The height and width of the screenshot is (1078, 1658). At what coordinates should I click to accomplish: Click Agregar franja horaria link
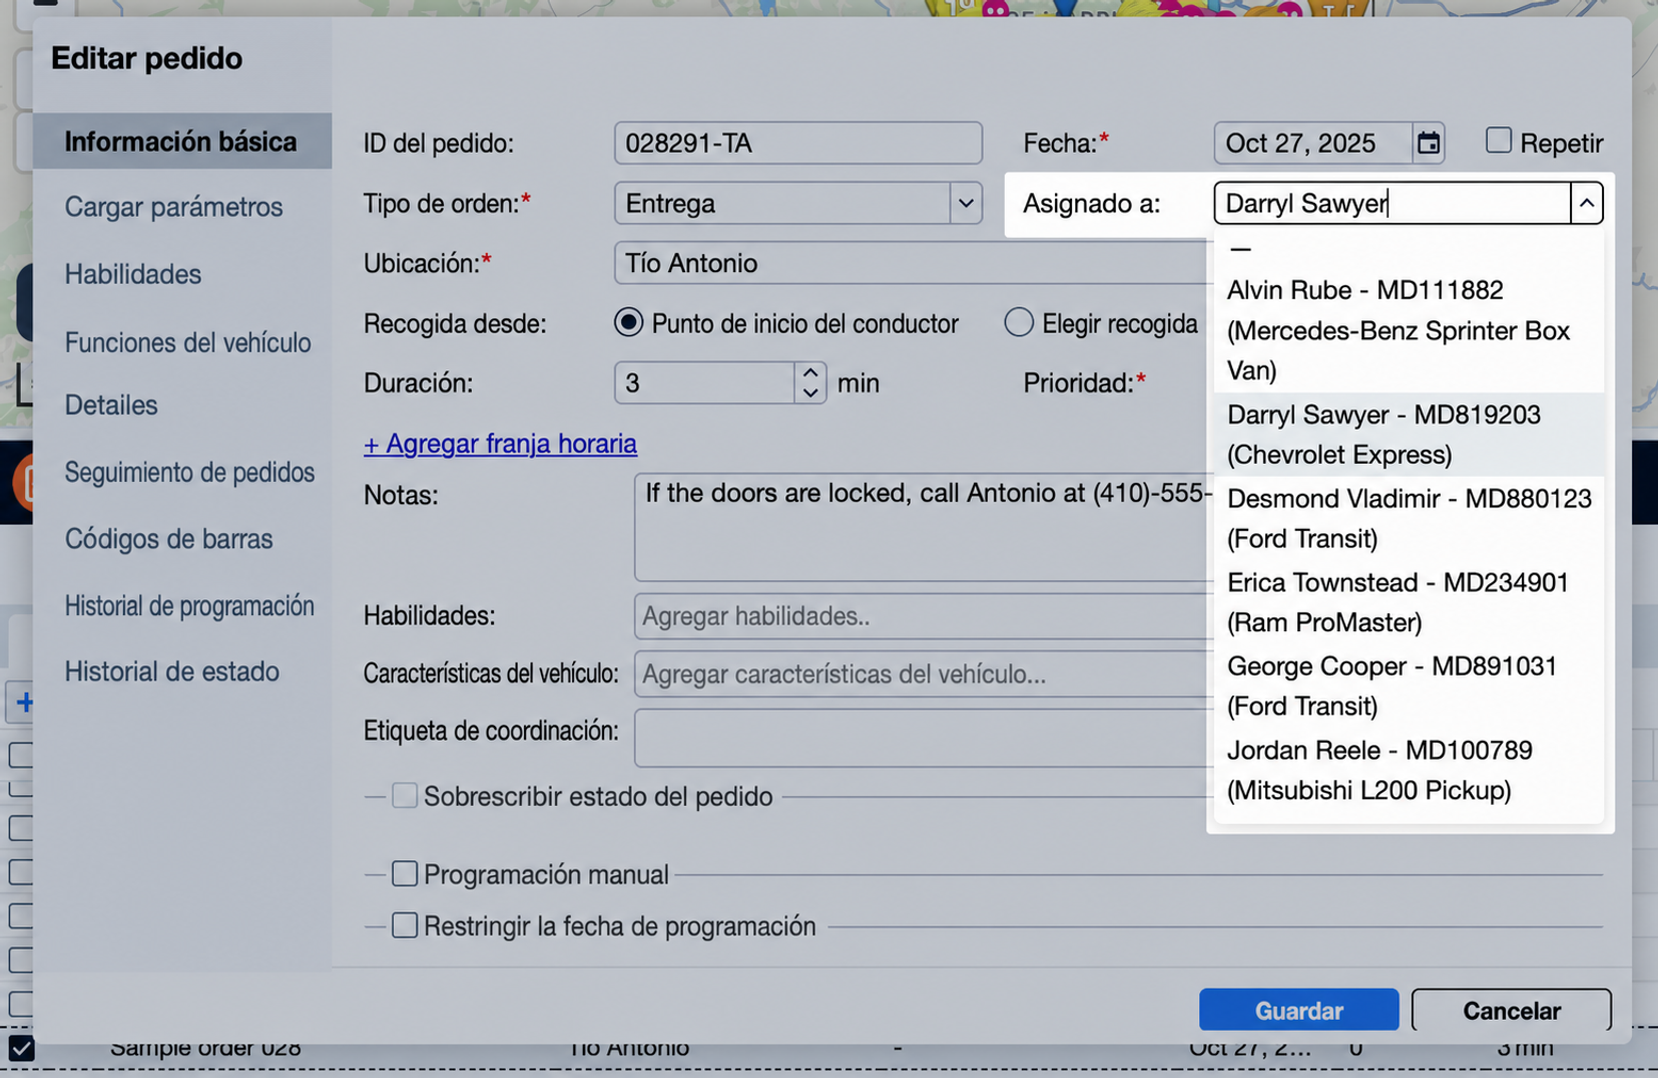click(500, 443)
